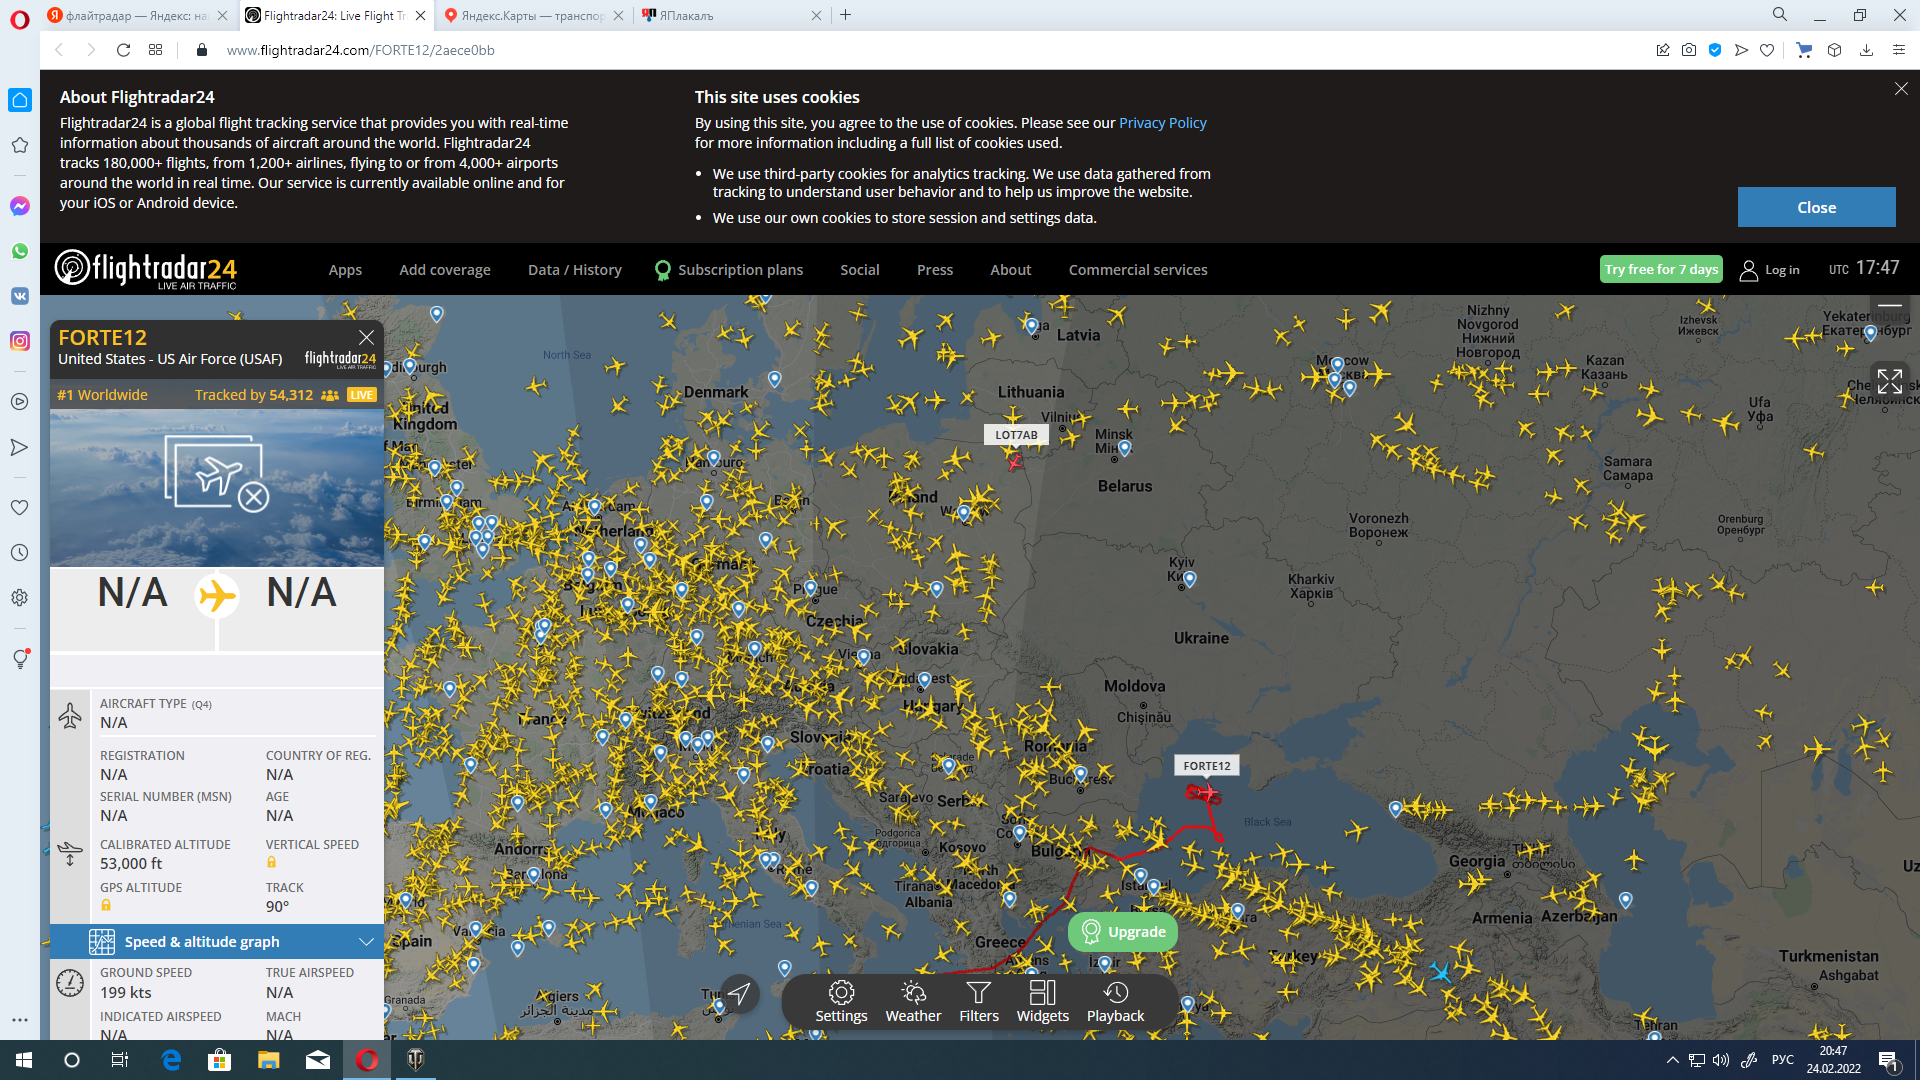Click the Close cookies button
The width and height of the screenshot is (1920, 1080).
pos(1815,207)
